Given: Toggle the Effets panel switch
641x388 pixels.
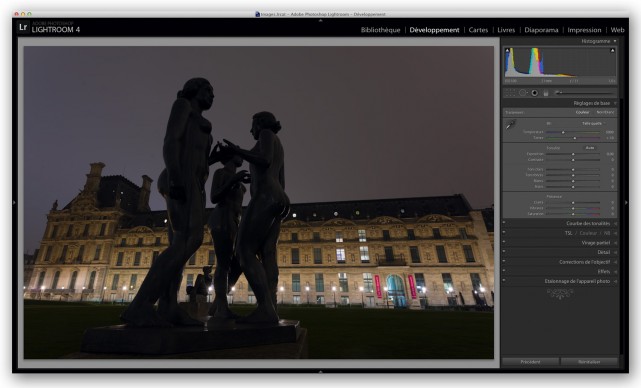Looking at the screenshot, I should pyautogui.click(x=504, y=271).
